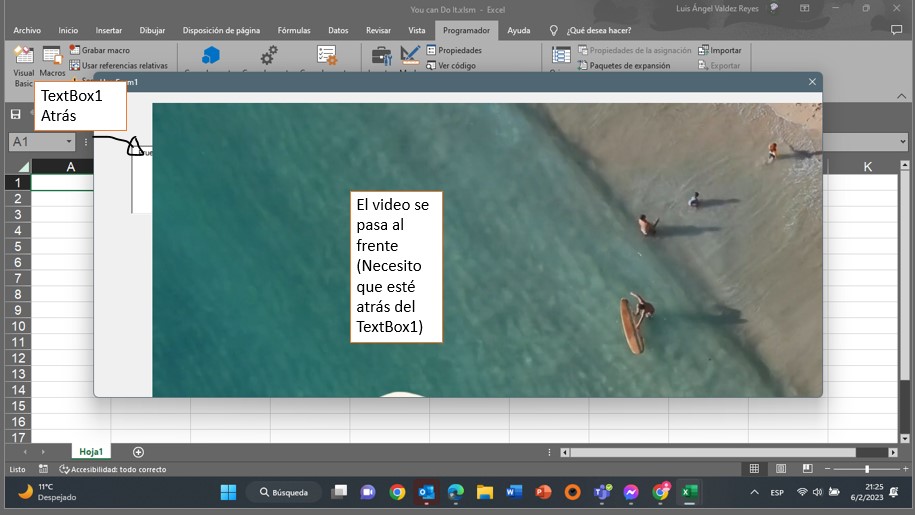
Task: Toggle Usar referencias relativas
Action: tap(118, 65)
